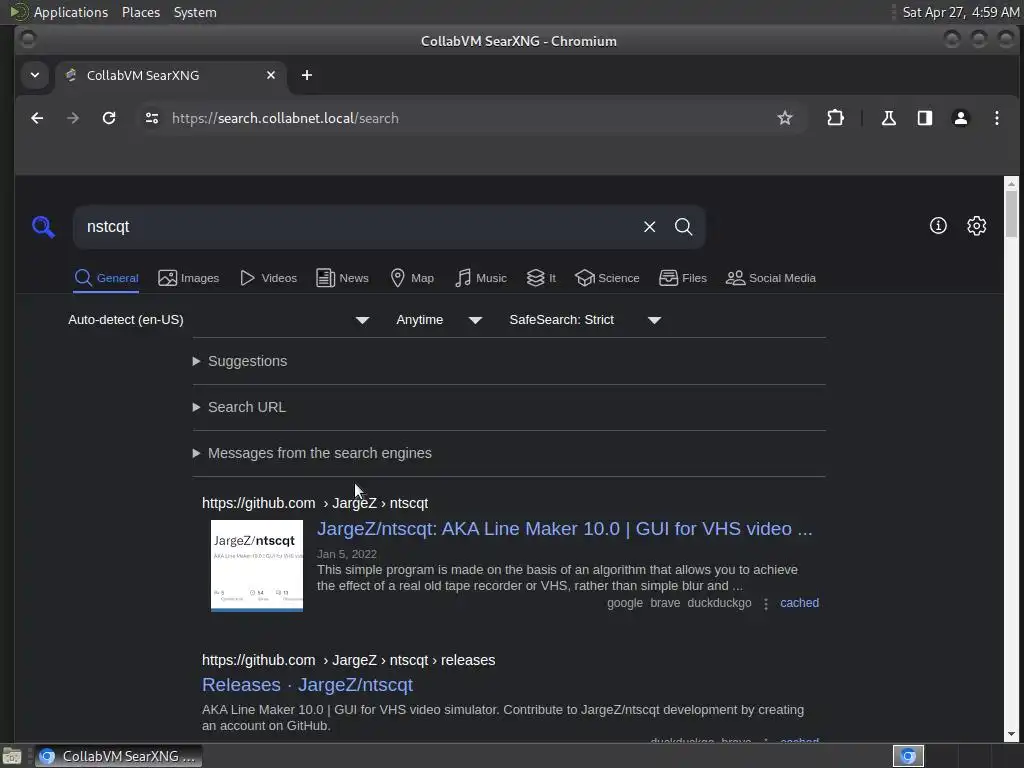The height and width of the screenshot is (768, 1024).
Task: Open Chromium three-dot menu
Action: tap(997, 118)
